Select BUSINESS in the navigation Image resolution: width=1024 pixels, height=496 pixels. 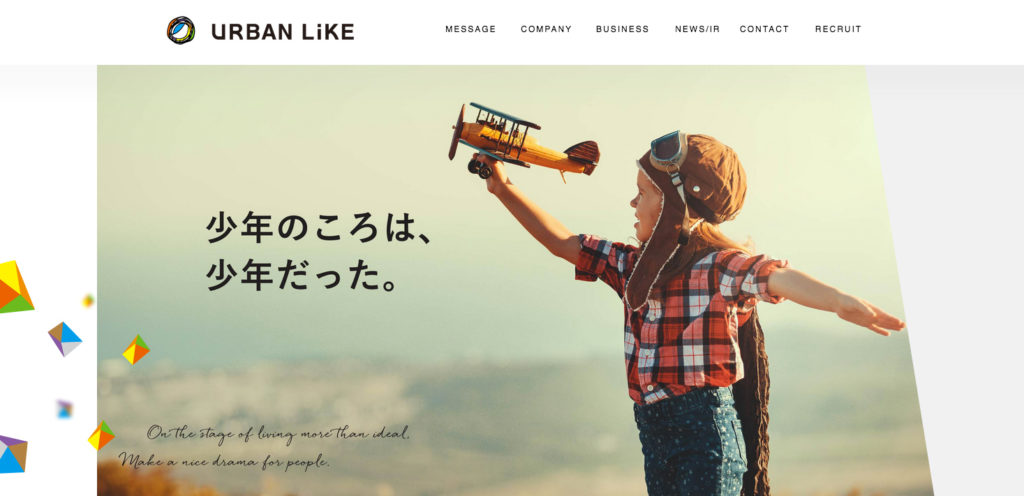point(622,29)
